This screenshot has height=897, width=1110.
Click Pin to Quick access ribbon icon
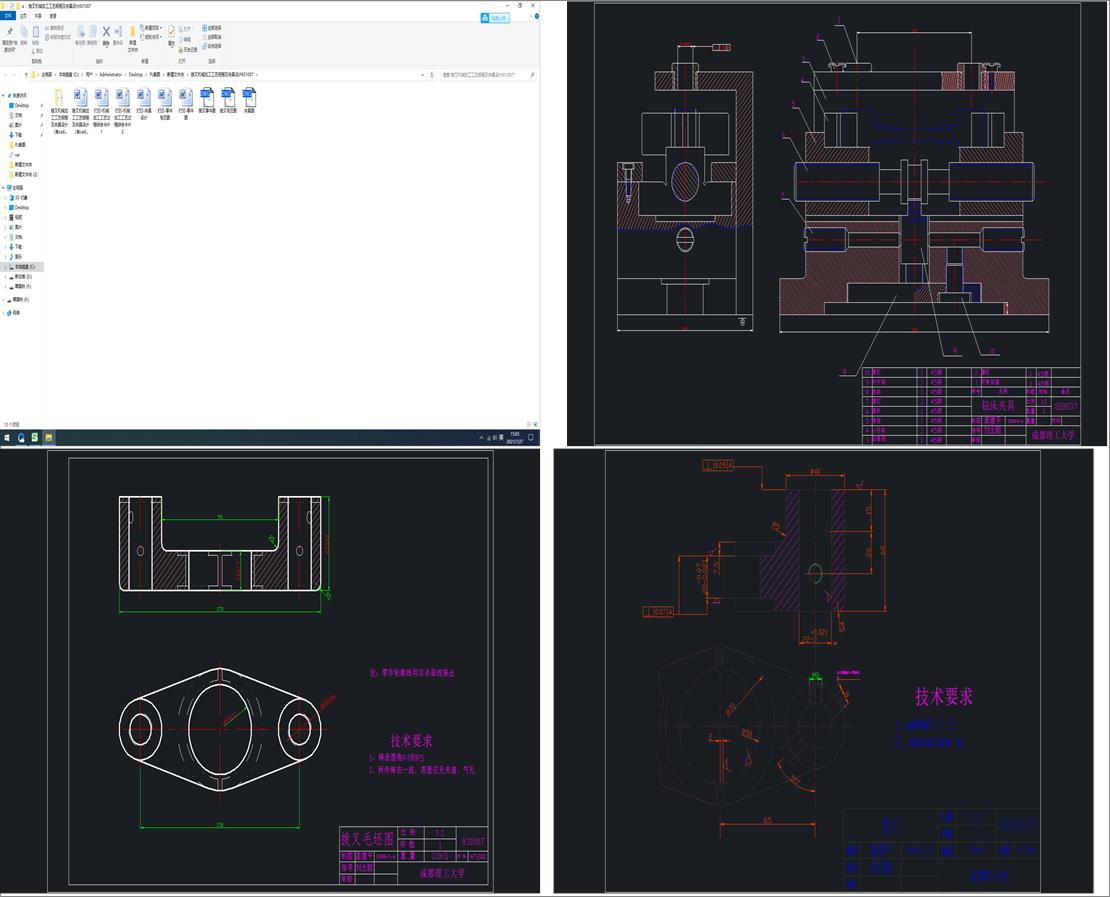[10, 32]
